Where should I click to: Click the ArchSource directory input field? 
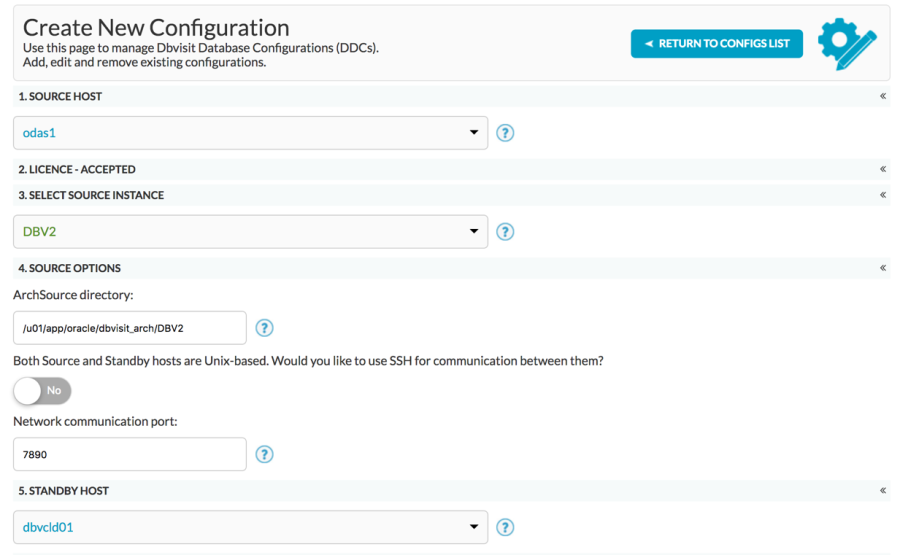pos(130,328)
